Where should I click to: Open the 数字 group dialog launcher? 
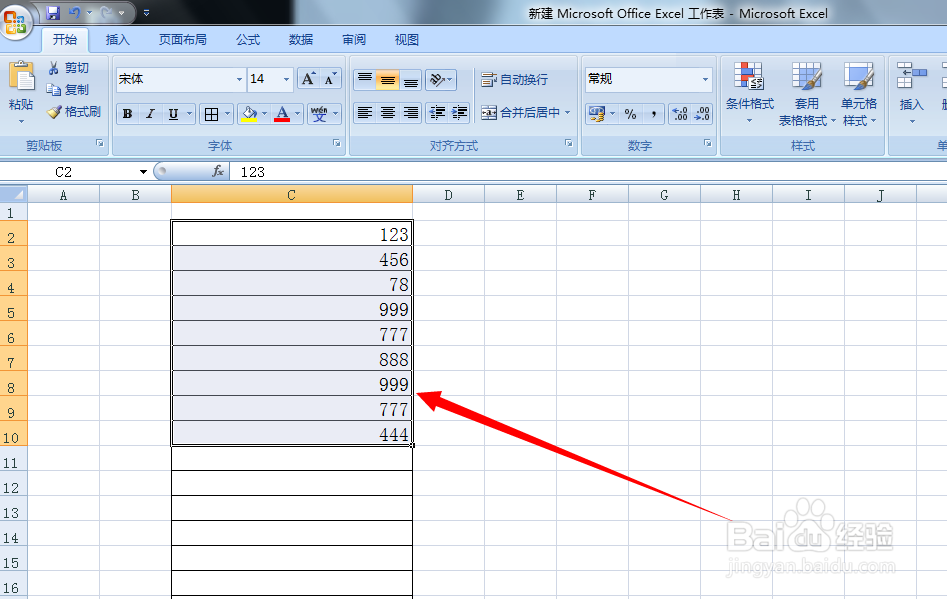pyautogui.click(x=707, y=144)
